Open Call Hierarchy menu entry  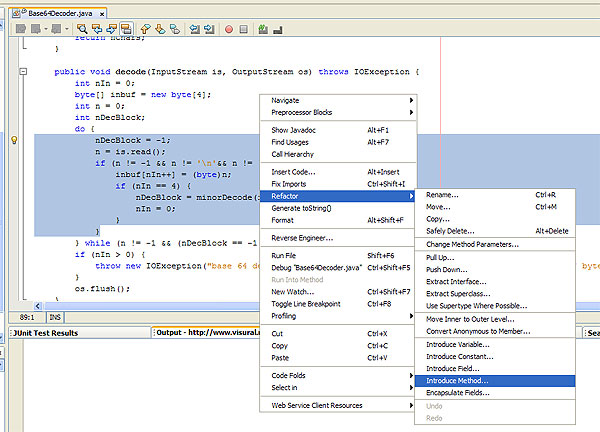(x=338, y=154)
